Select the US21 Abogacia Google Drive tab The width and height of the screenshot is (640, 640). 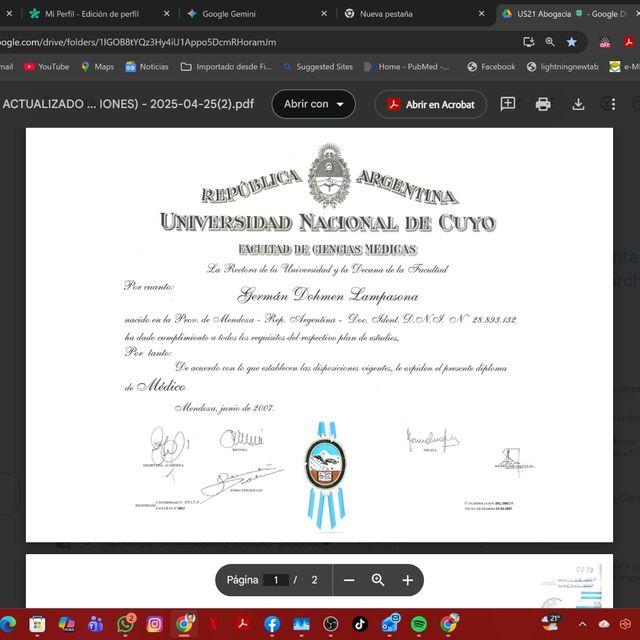pos(563,14)
